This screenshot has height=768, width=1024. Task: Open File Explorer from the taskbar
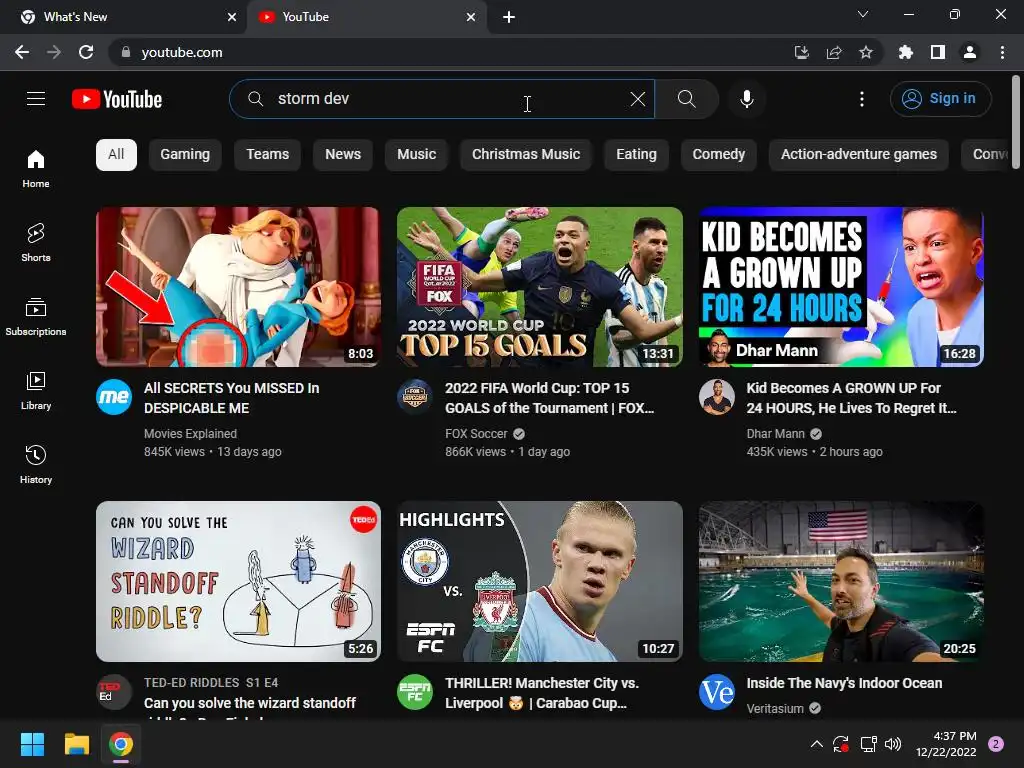click(76, 744)
